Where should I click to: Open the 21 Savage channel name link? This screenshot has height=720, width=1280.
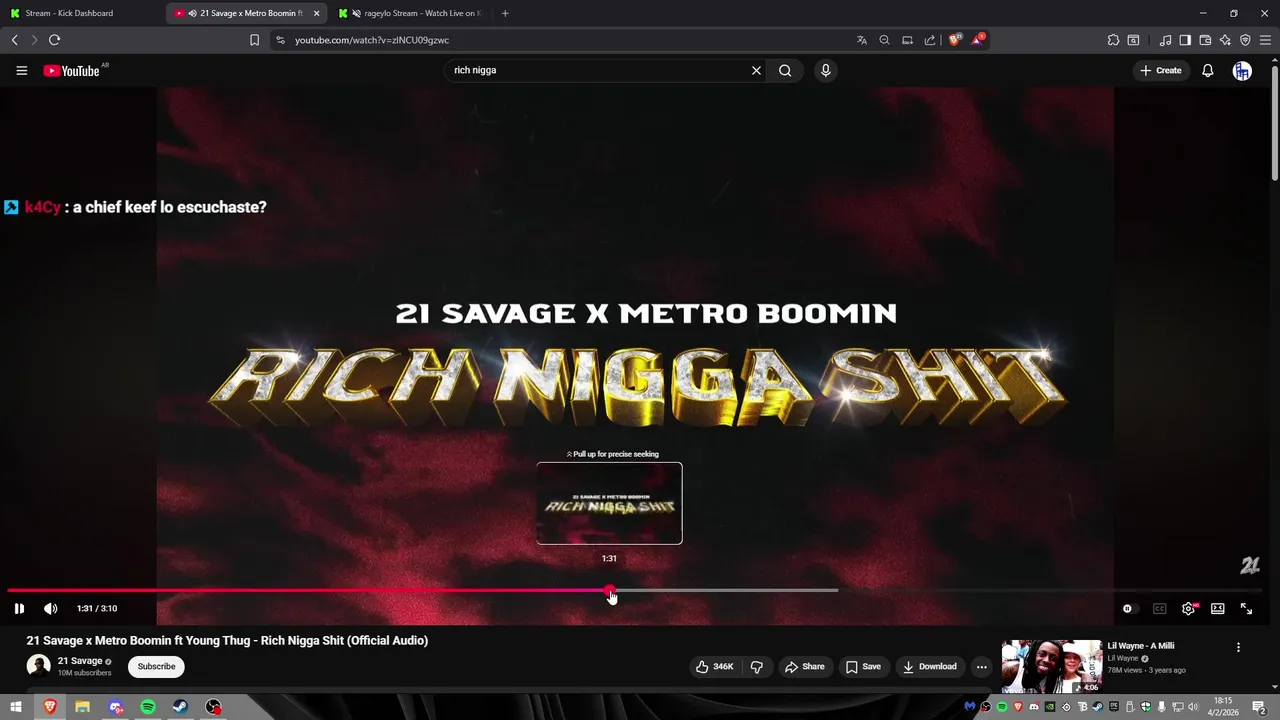(80, 661)
